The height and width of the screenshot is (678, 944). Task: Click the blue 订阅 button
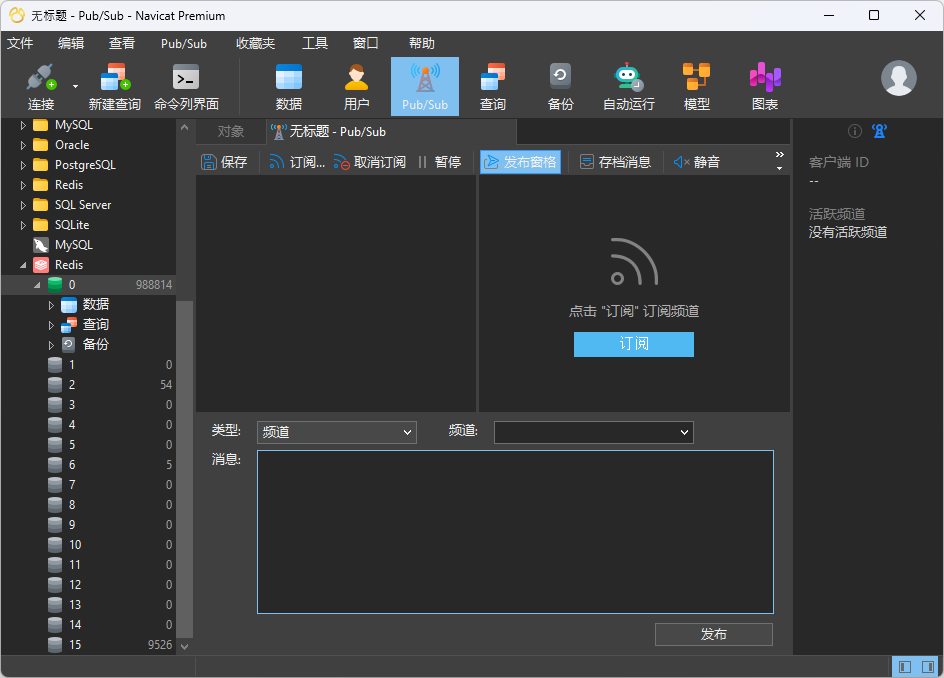pyautogui.click(x=633, y=344)
